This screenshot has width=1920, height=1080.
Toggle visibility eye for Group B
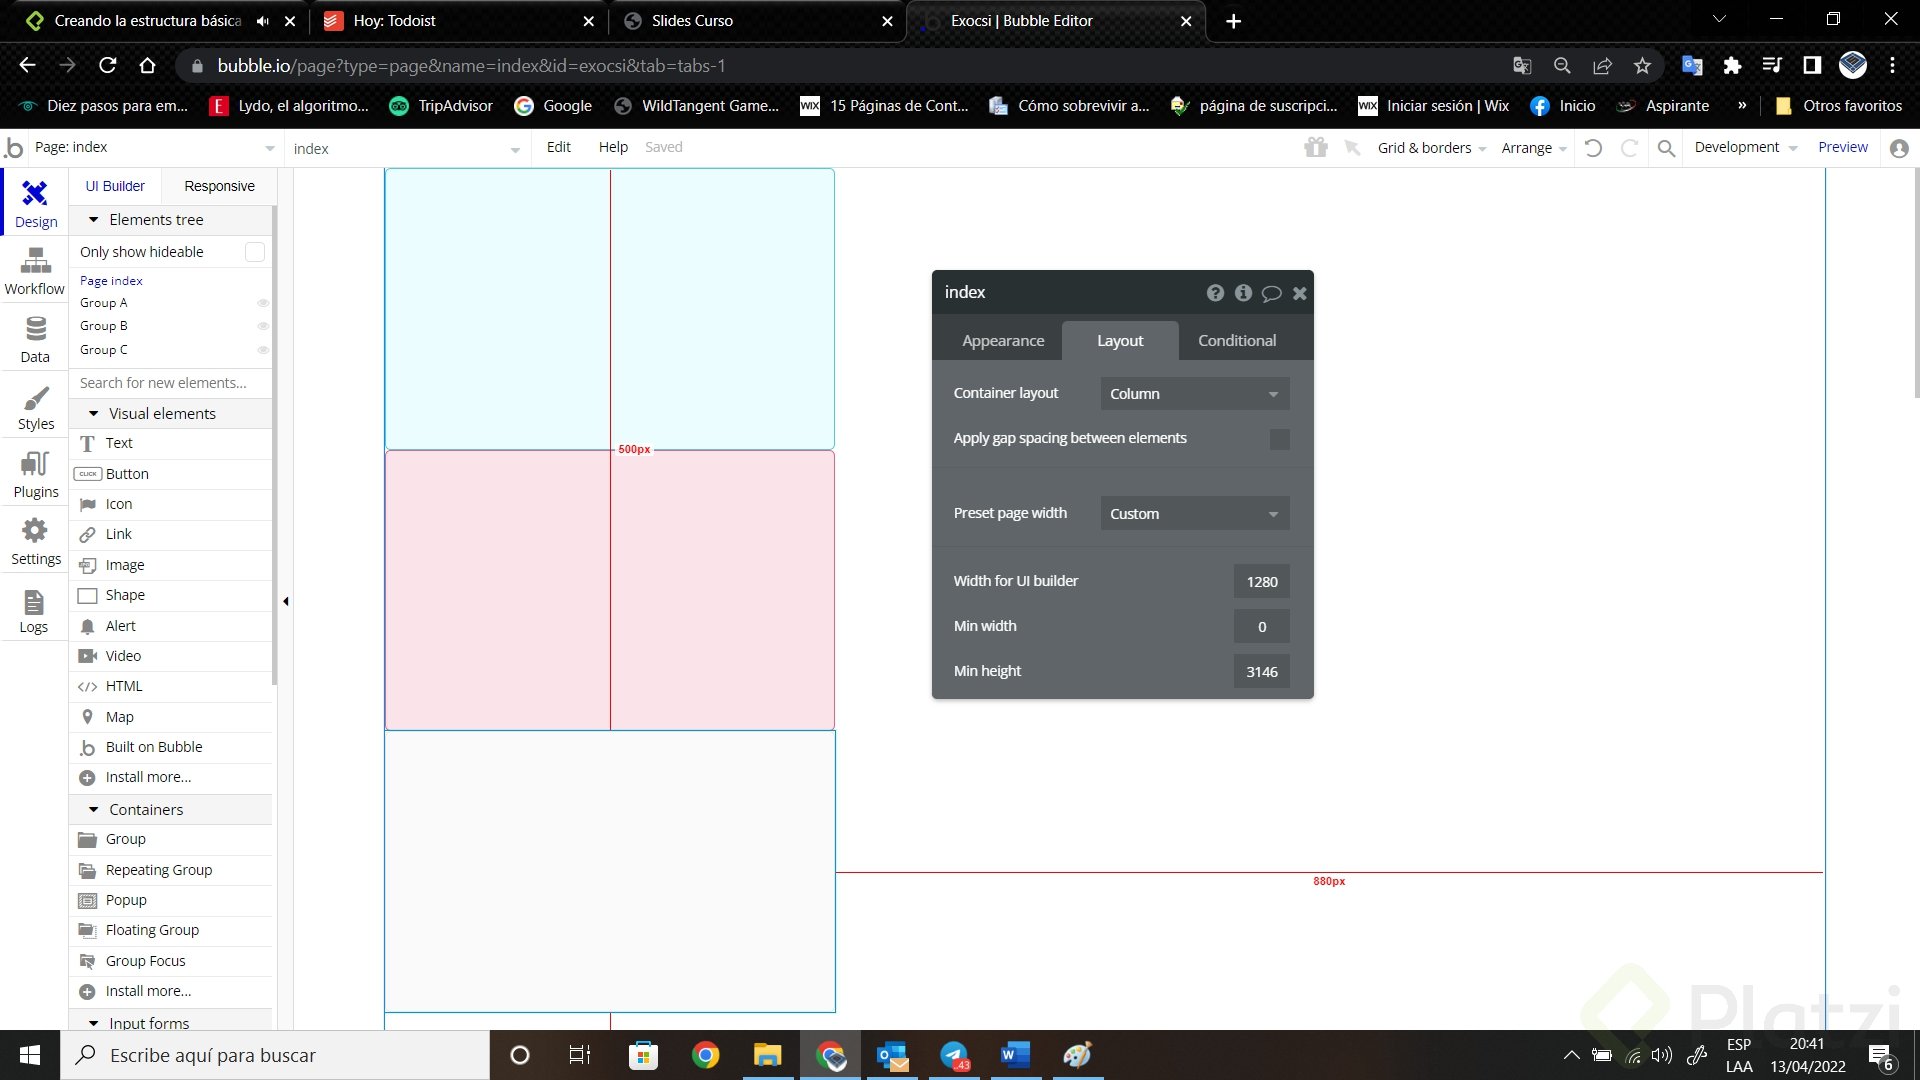(263, 326)
